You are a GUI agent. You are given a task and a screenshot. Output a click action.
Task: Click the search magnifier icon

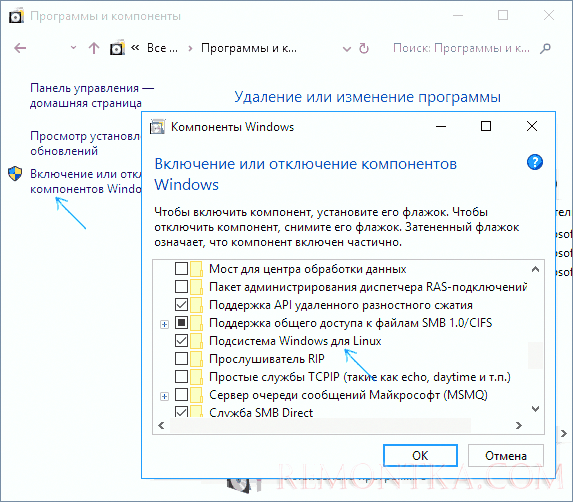click(x=545, y=48)
